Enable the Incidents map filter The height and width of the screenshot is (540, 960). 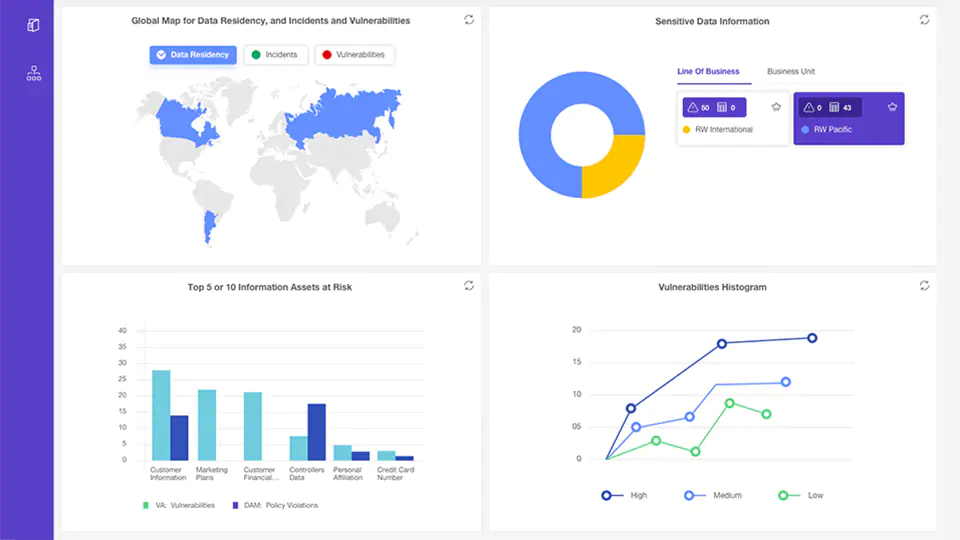tap(275, 55)
